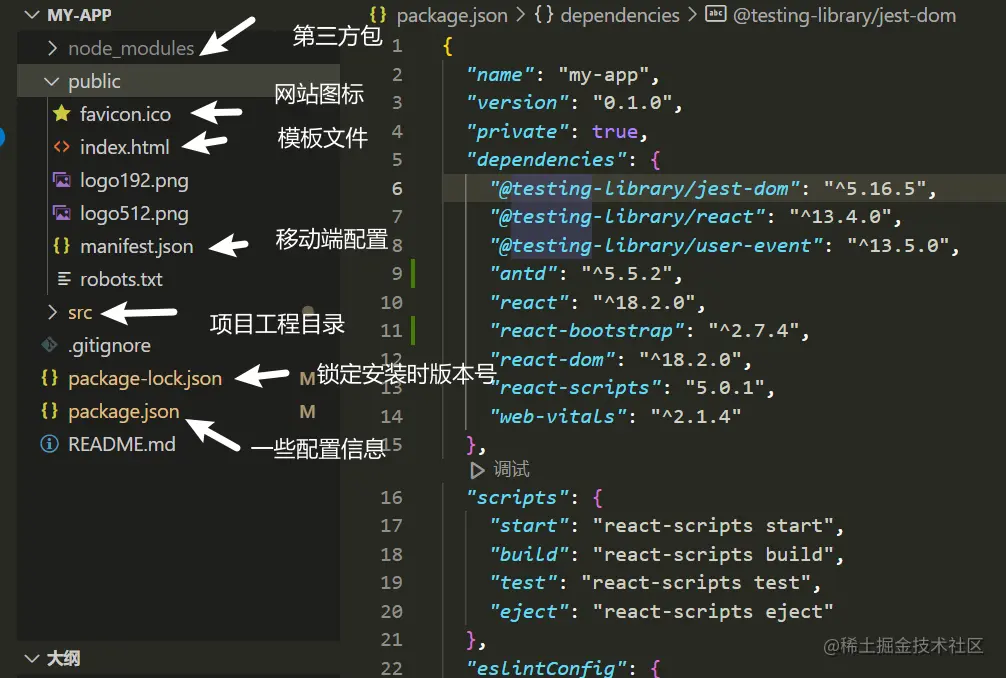The image size is (1006, 678).
Task: Select package.json in the file tree
Action: coord(124,411)
